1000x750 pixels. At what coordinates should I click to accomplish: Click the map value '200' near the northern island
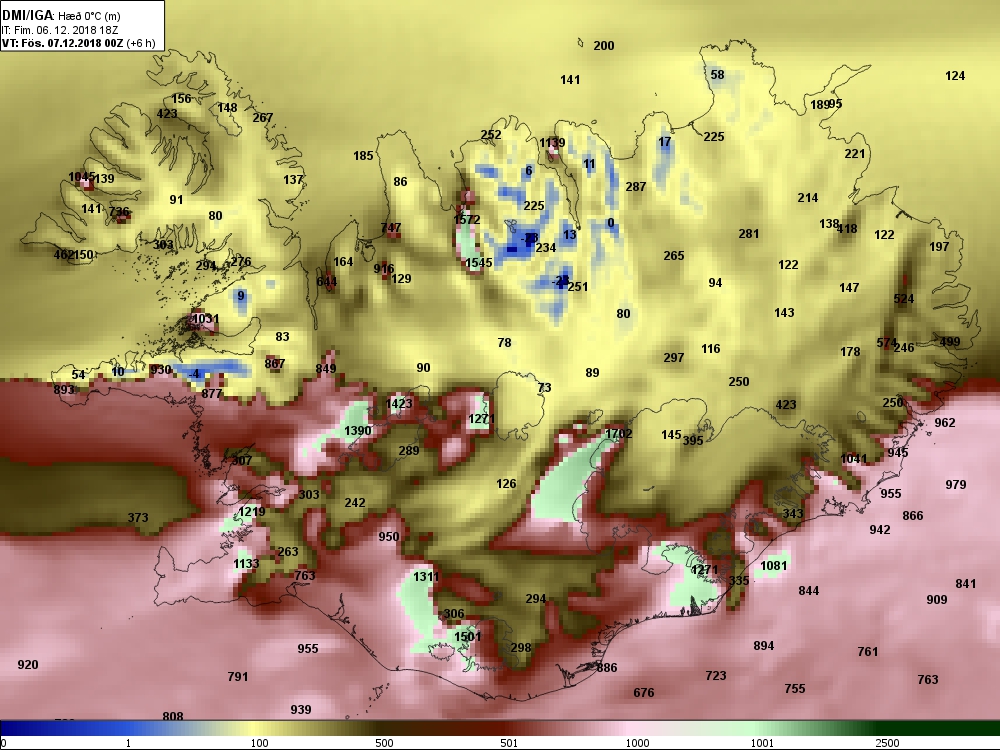(x=604, y=46)
